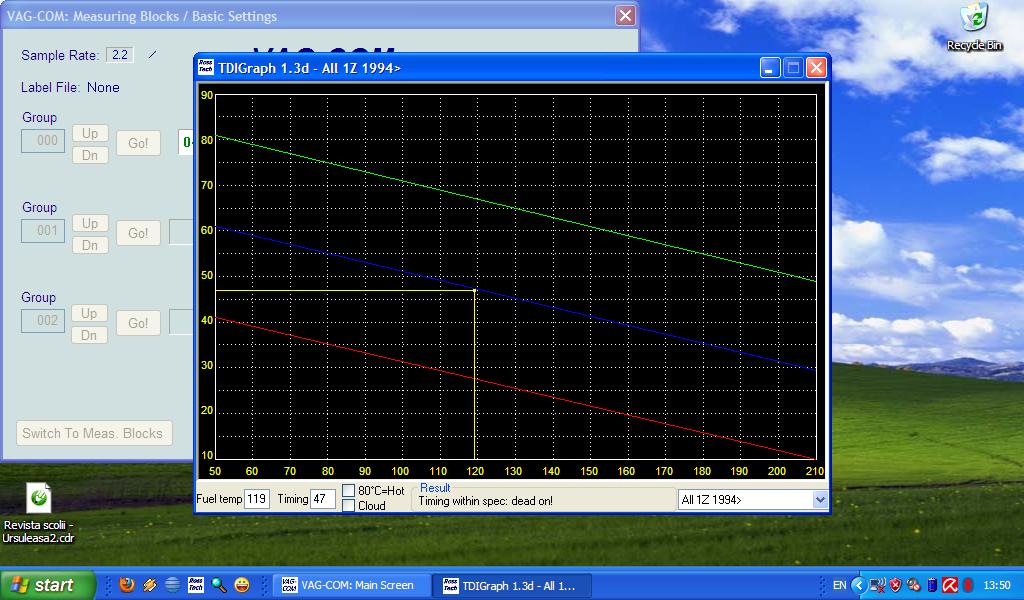Toggle the 80°C=Hot checkbox
Screen dimensions: 1024x600
[x=349, y=490]
